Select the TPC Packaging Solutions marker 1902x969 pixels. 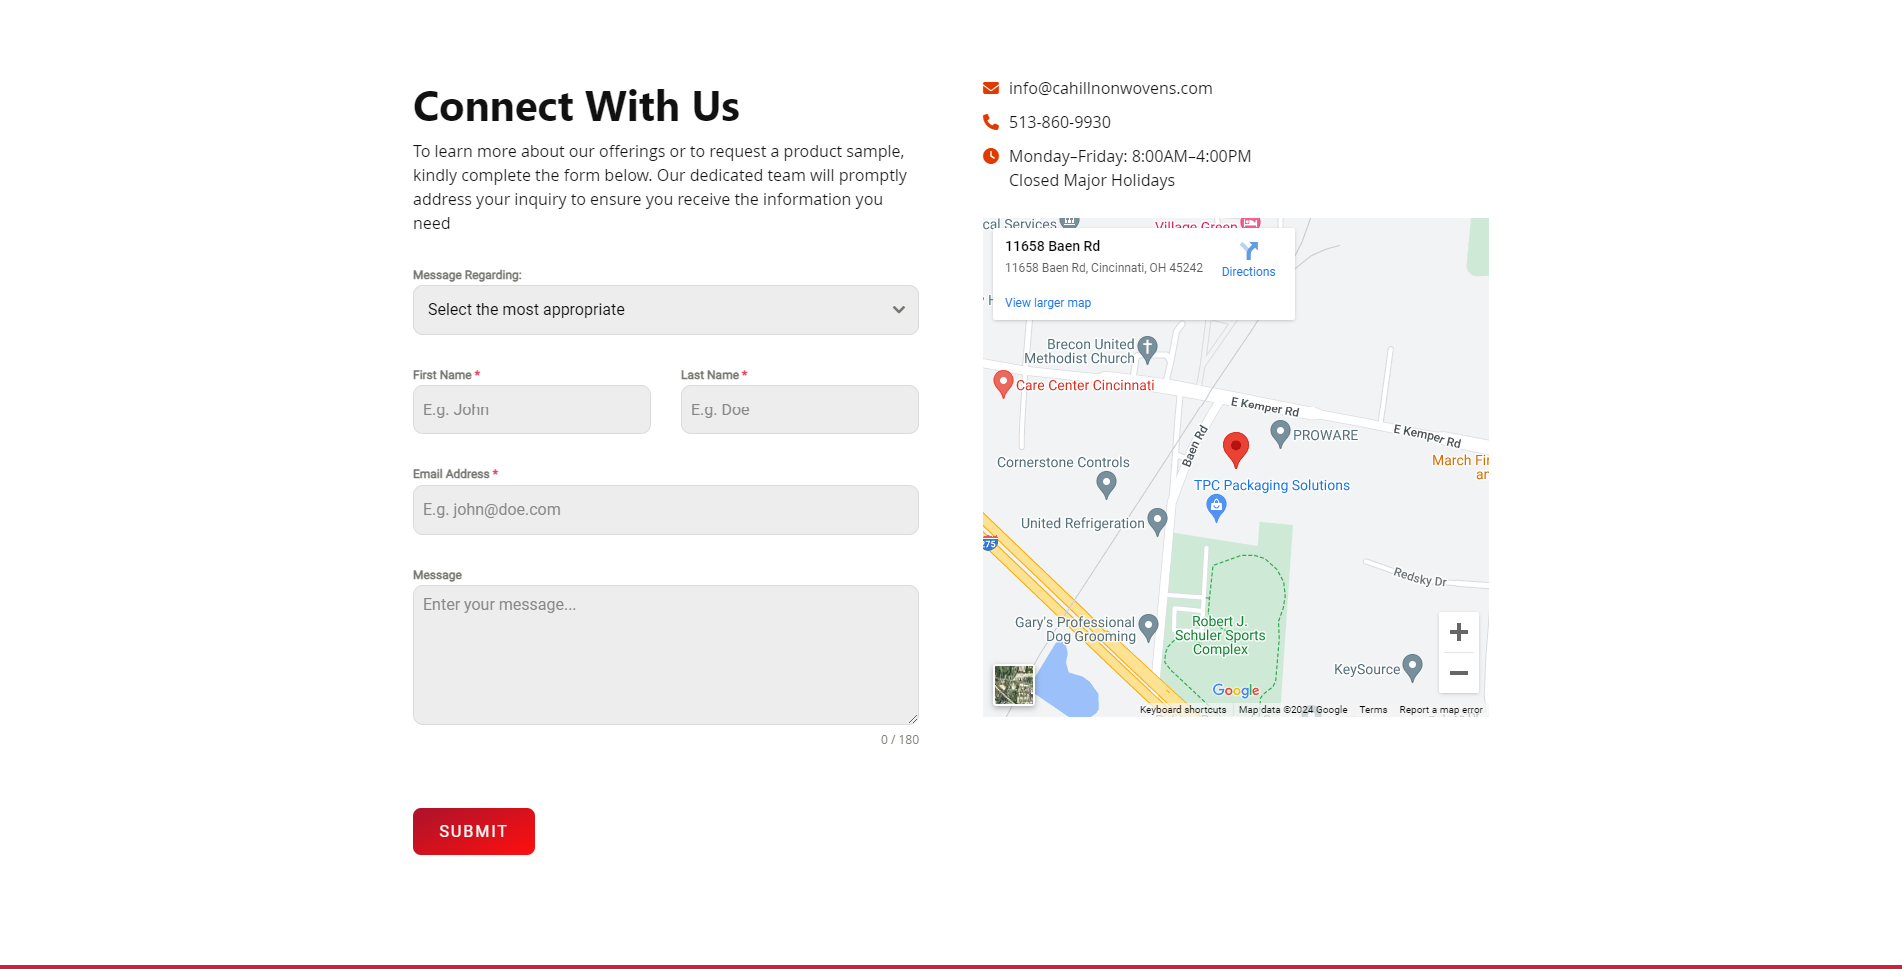[x=1216, y=508]
